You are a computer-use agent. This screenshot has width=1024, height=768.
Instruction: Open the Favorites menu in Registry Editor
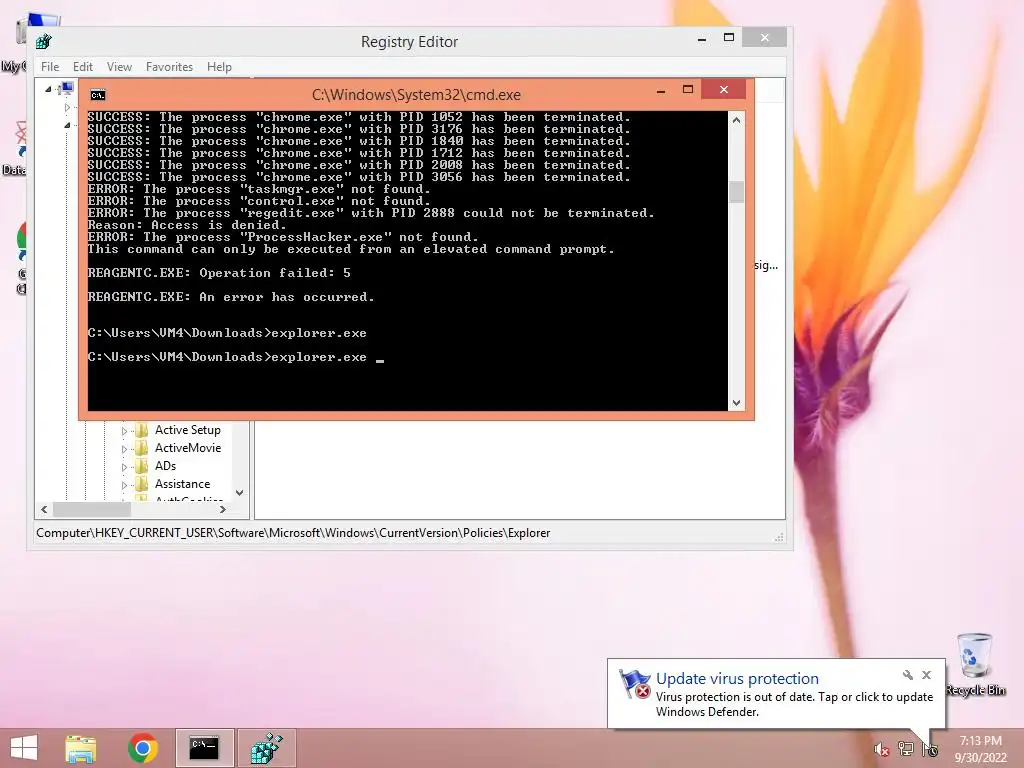(169, 67)
